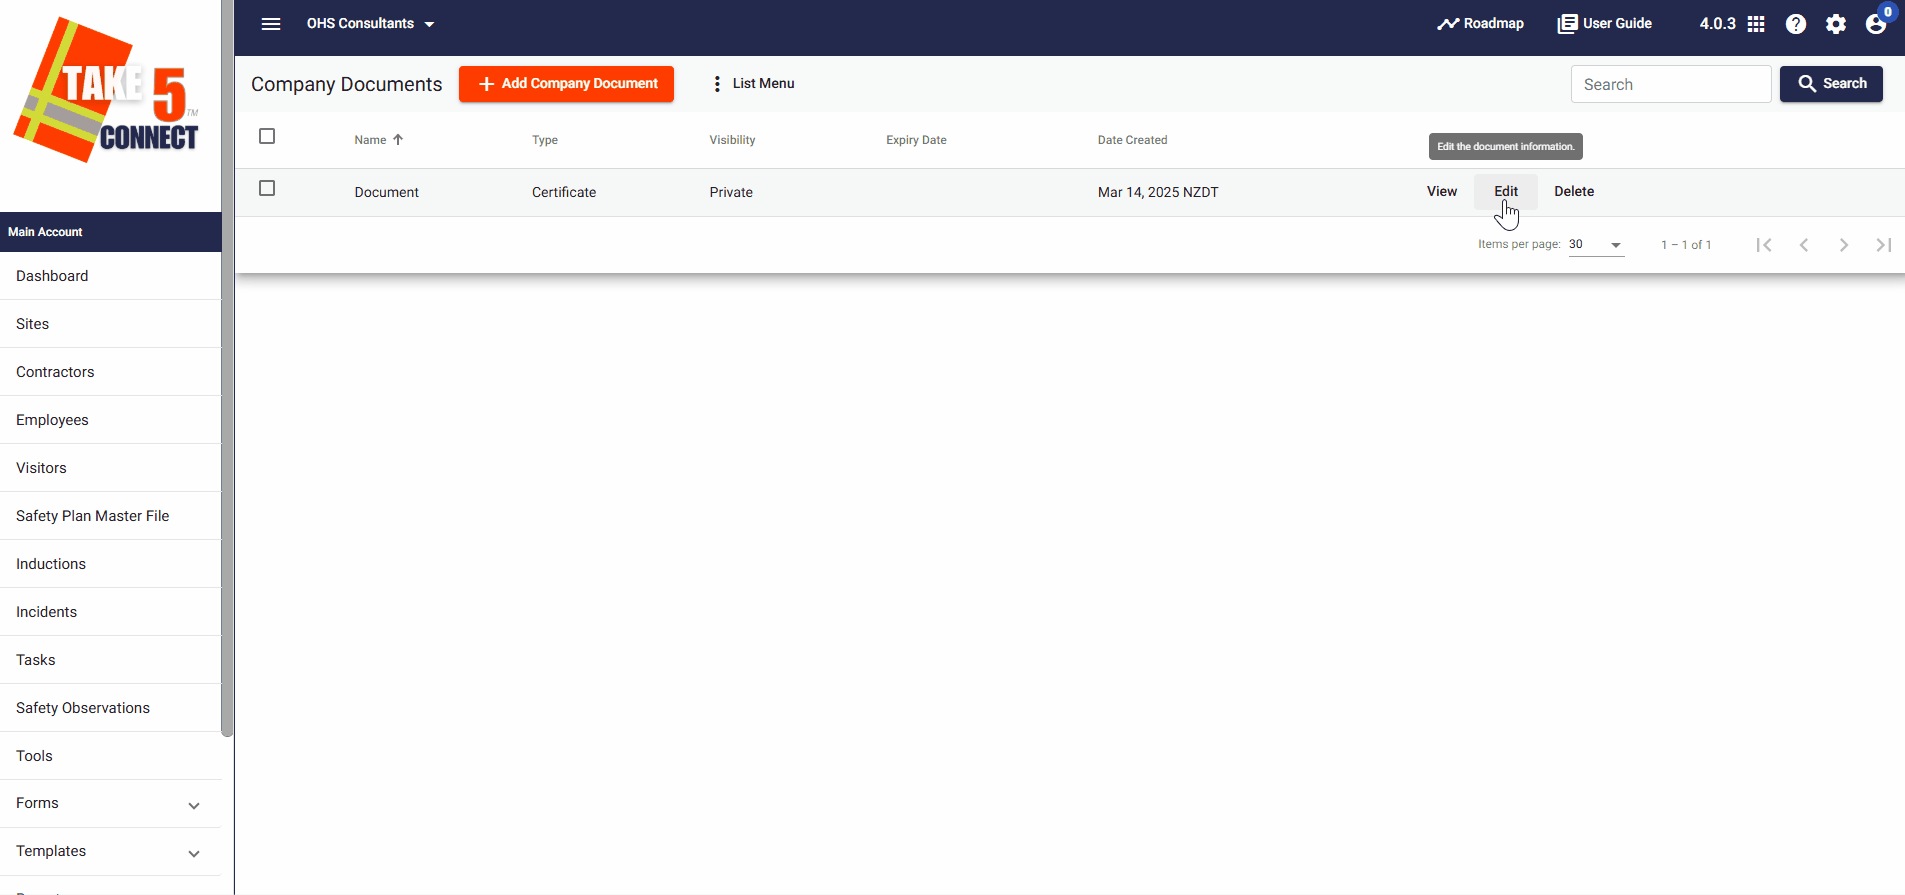The width and height of the screenshot is (1905, 895).
Task: Click the Type column header
Action: point(545,140)
